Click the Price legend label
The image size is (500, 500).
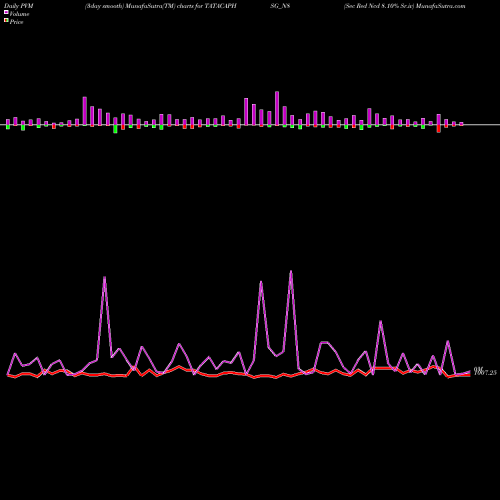tap(16, 22)
